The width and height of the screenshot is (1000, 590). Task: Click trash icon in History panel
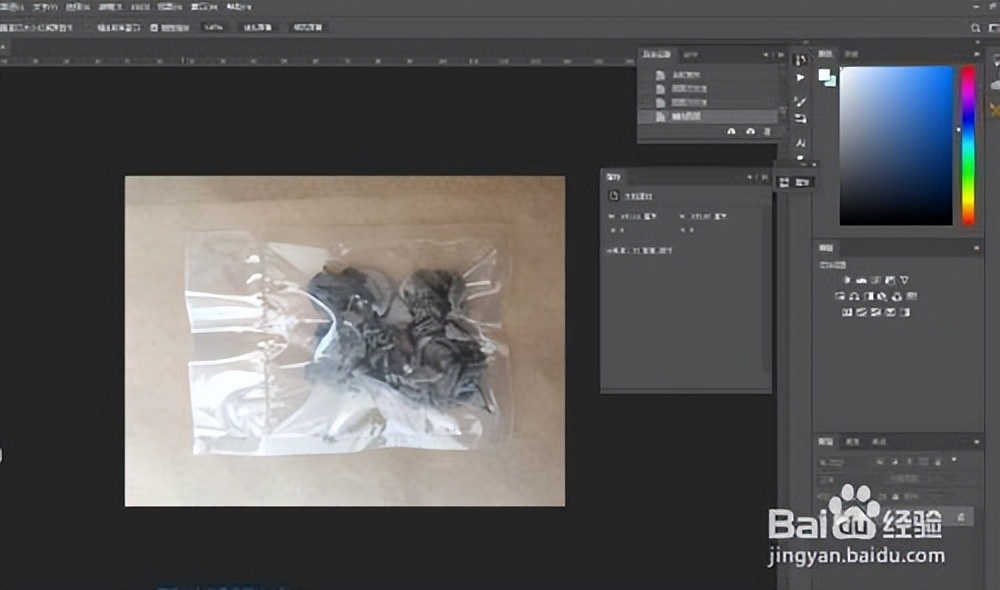click(x=768, y=131)
